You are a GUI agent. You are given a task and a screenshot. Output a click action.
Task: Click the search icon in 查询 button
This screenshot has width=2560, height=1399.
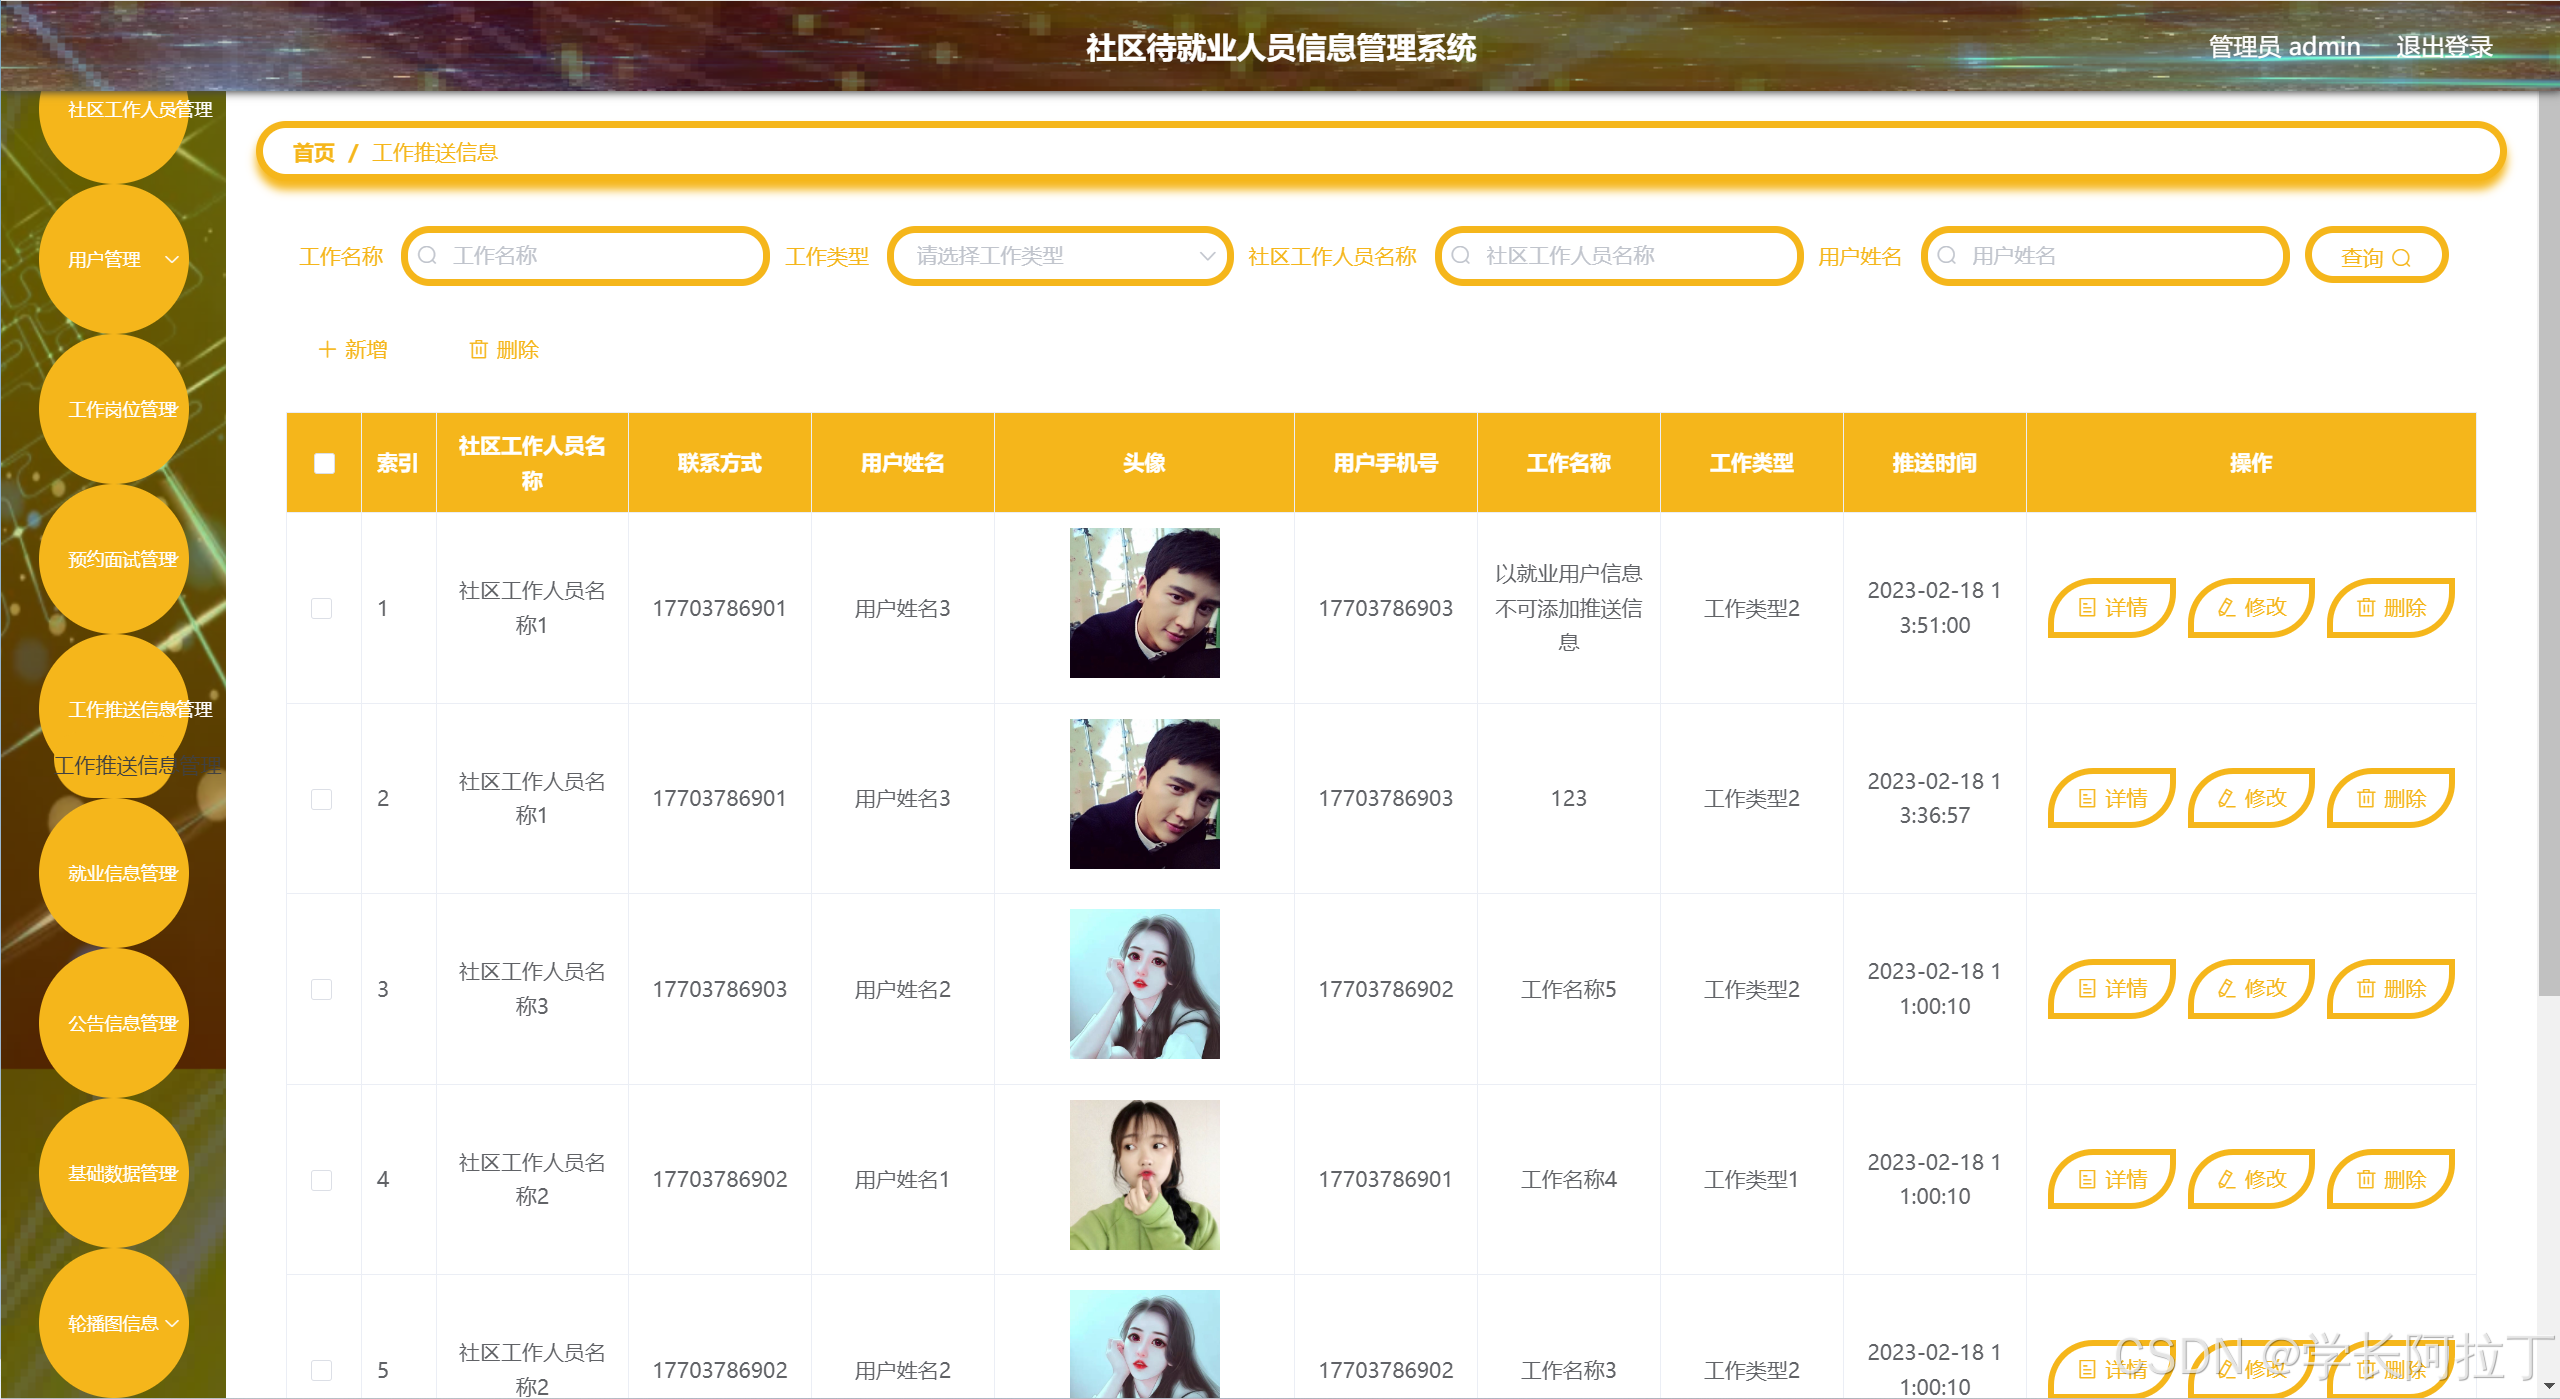click(2401, 258)
